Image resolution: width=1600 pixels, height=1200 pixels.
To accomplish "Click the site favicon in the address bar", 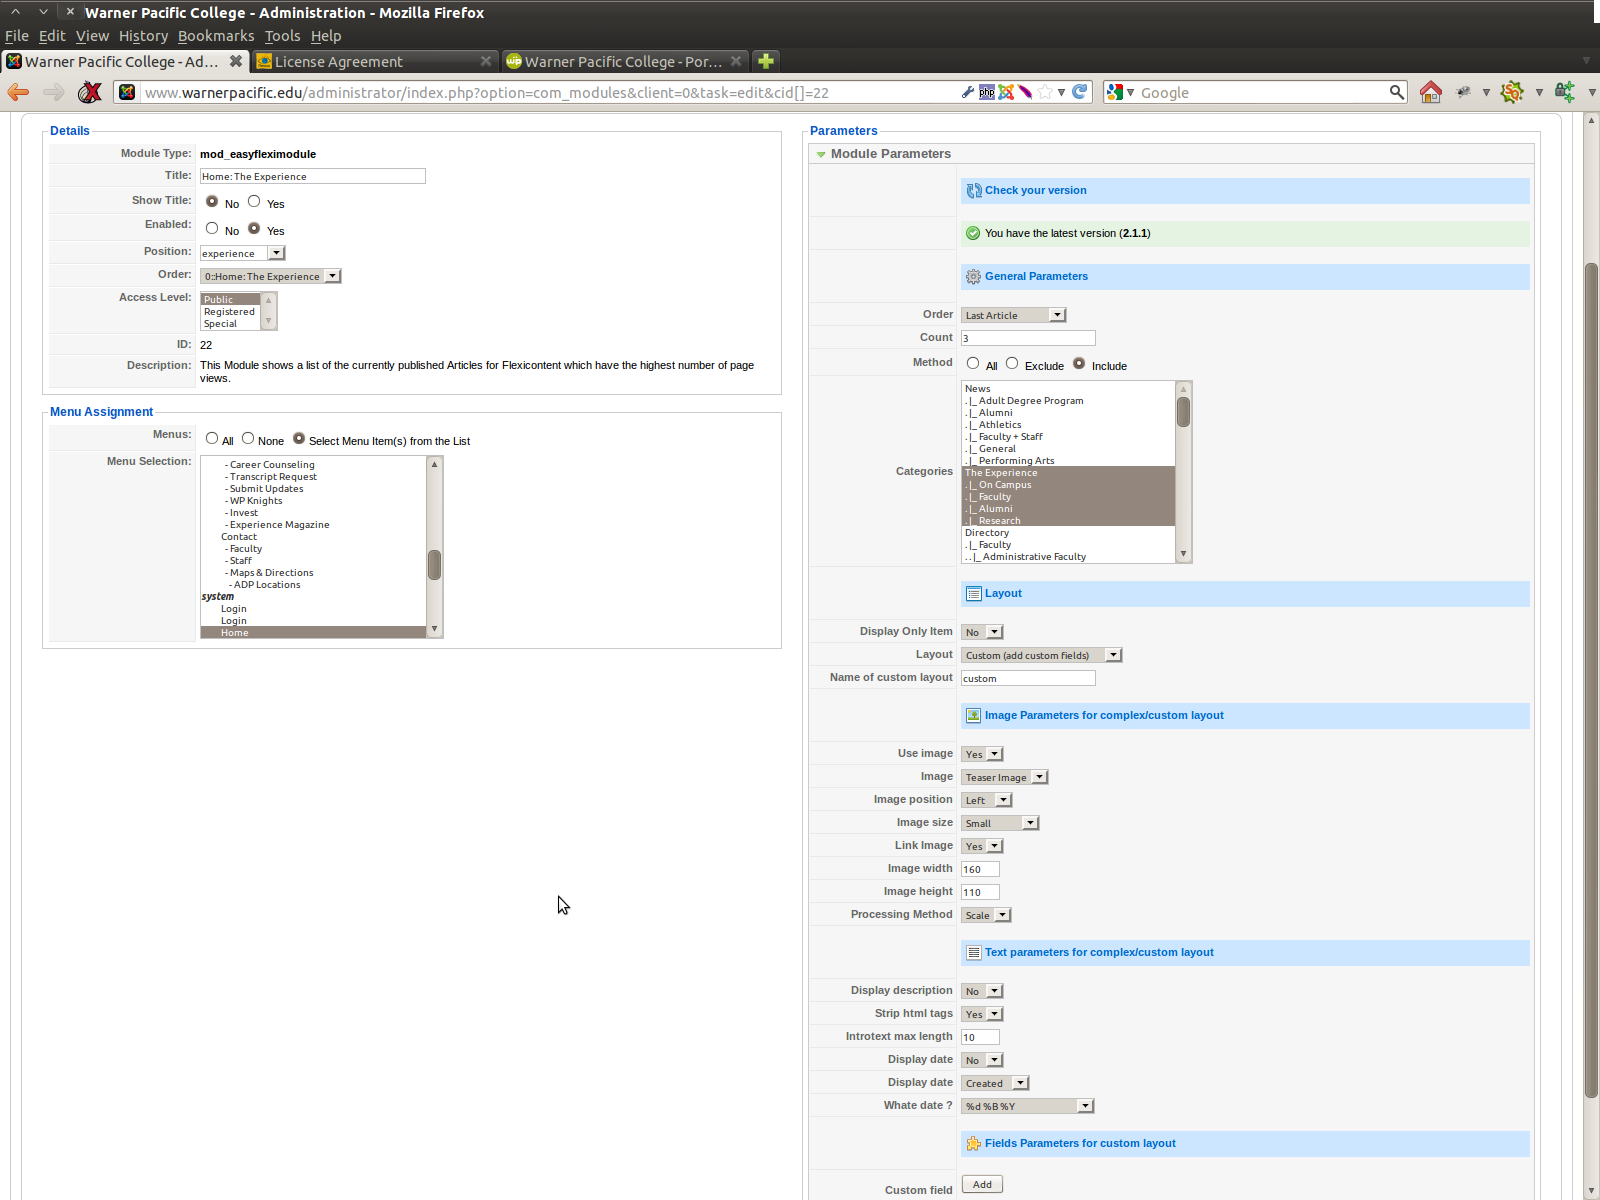I will (x=127, y=92).
